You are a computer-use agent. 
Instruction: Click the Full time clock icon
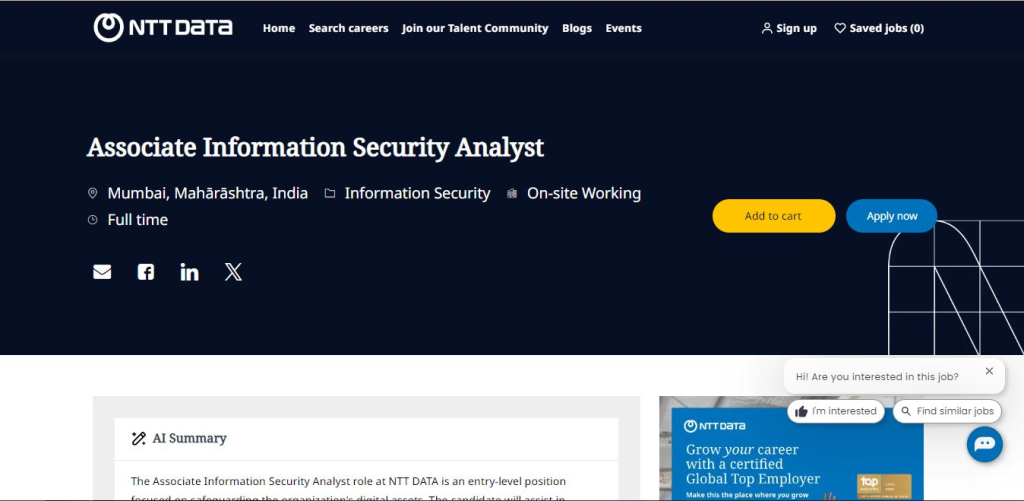93,220
